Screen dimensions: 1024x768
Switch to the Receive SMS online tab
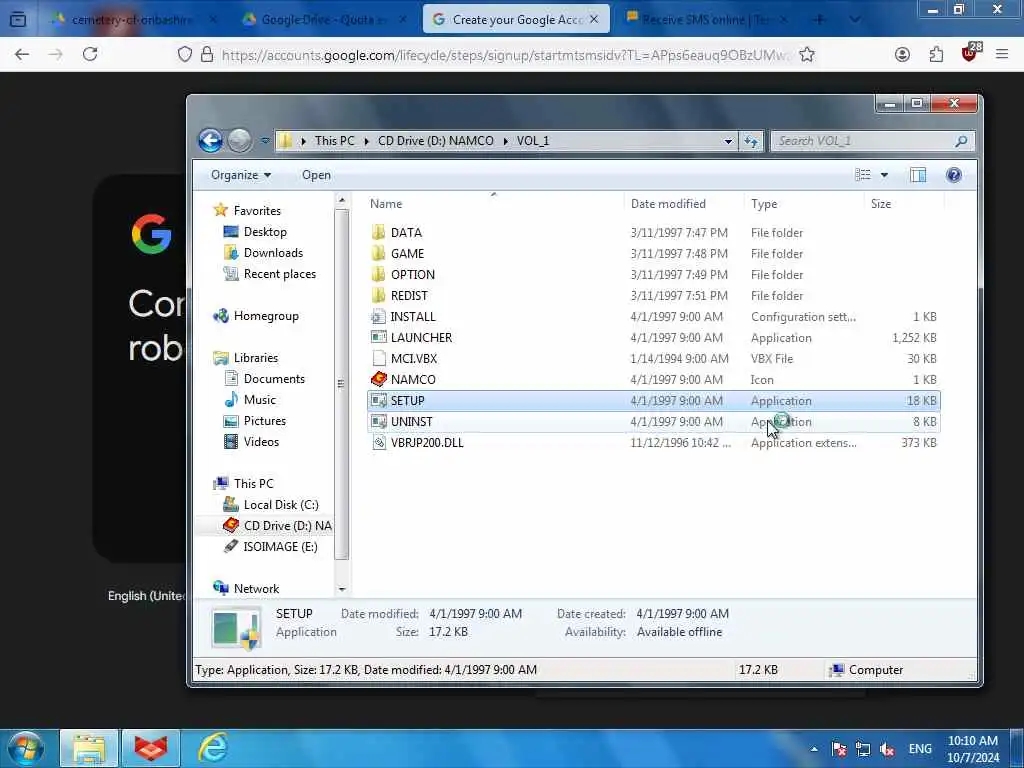point(705,20)
